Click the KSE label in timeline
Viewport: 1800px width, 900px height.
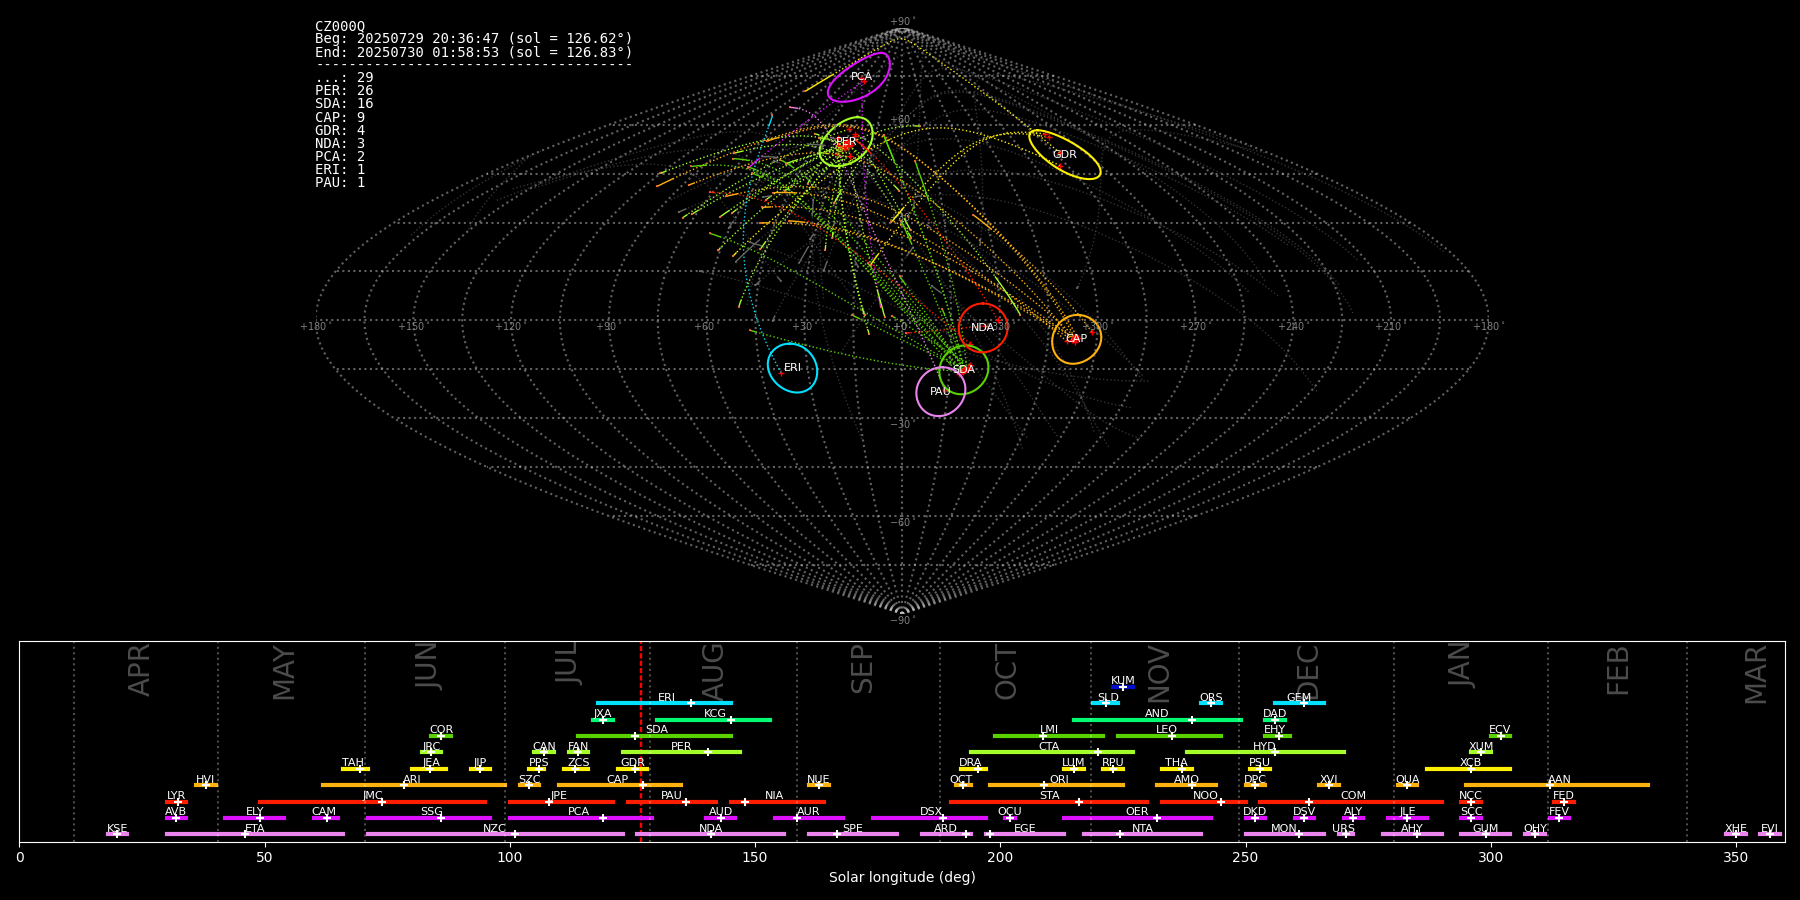pyautogui.click(x=117, y=829)
